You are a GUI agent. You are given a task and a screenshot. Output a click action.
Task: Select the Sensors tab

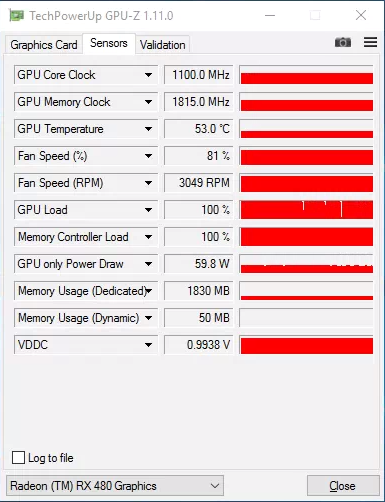[109, 43]
